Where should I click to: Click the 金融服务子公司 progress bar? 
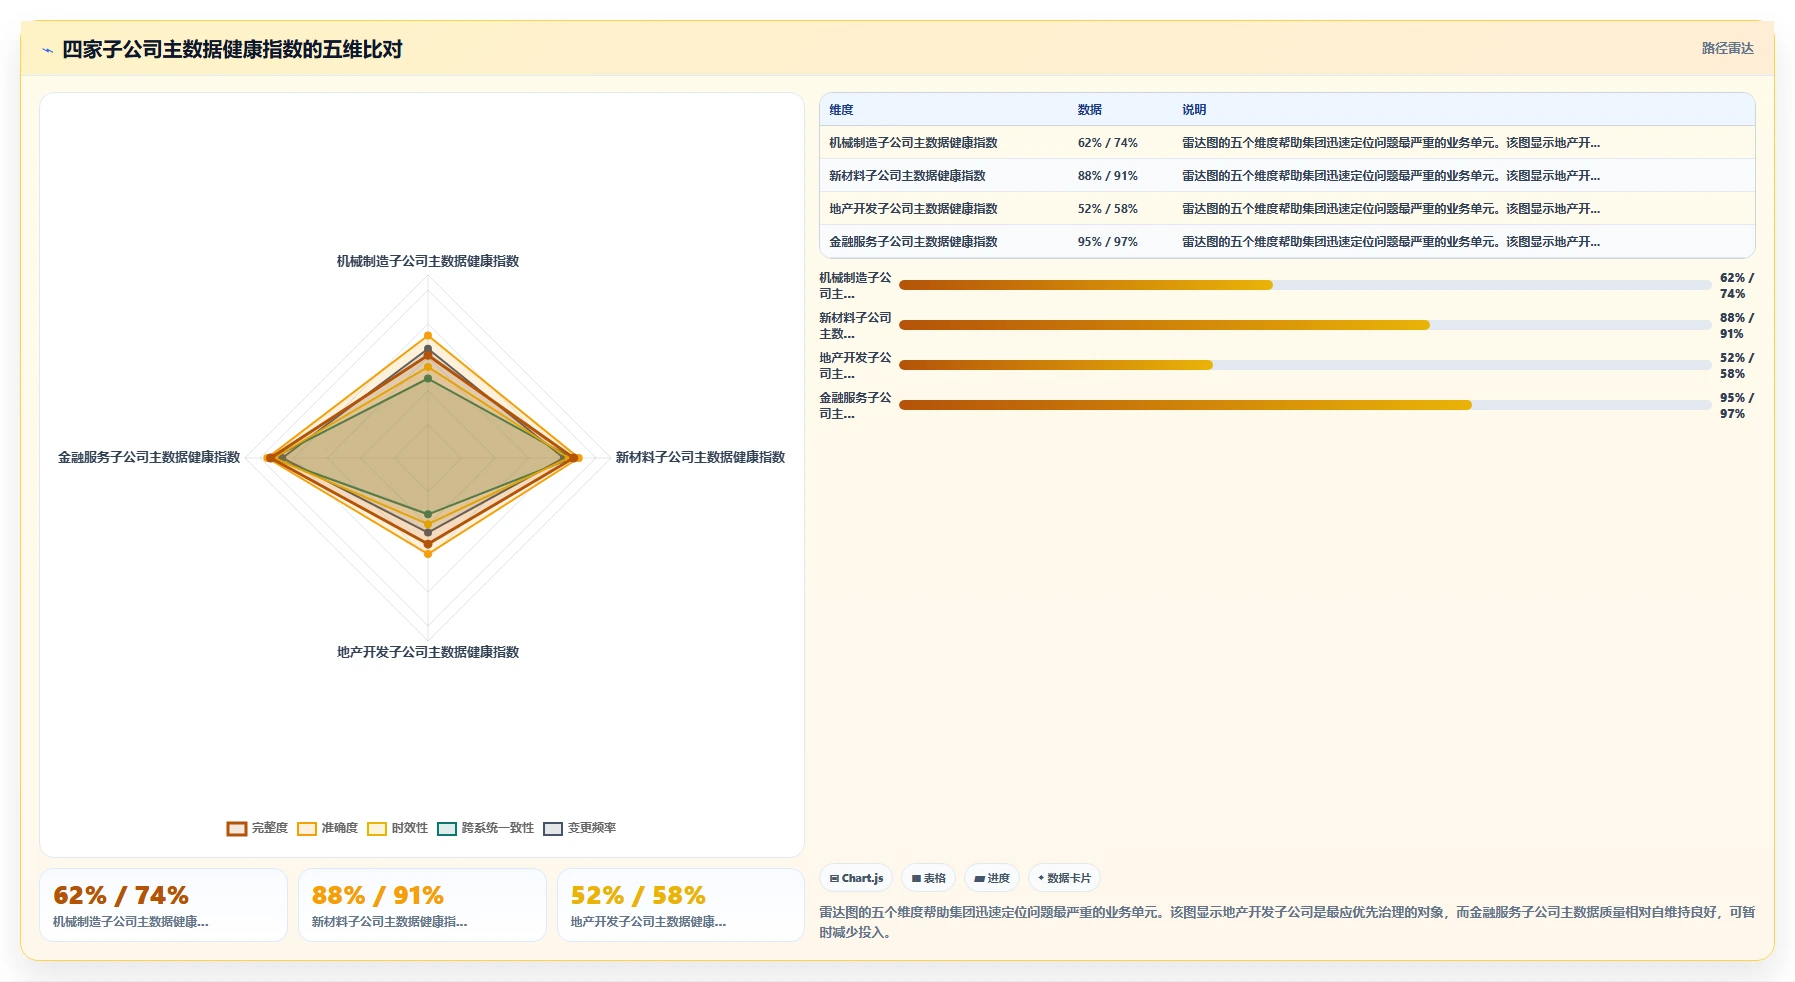[1305, 405]
